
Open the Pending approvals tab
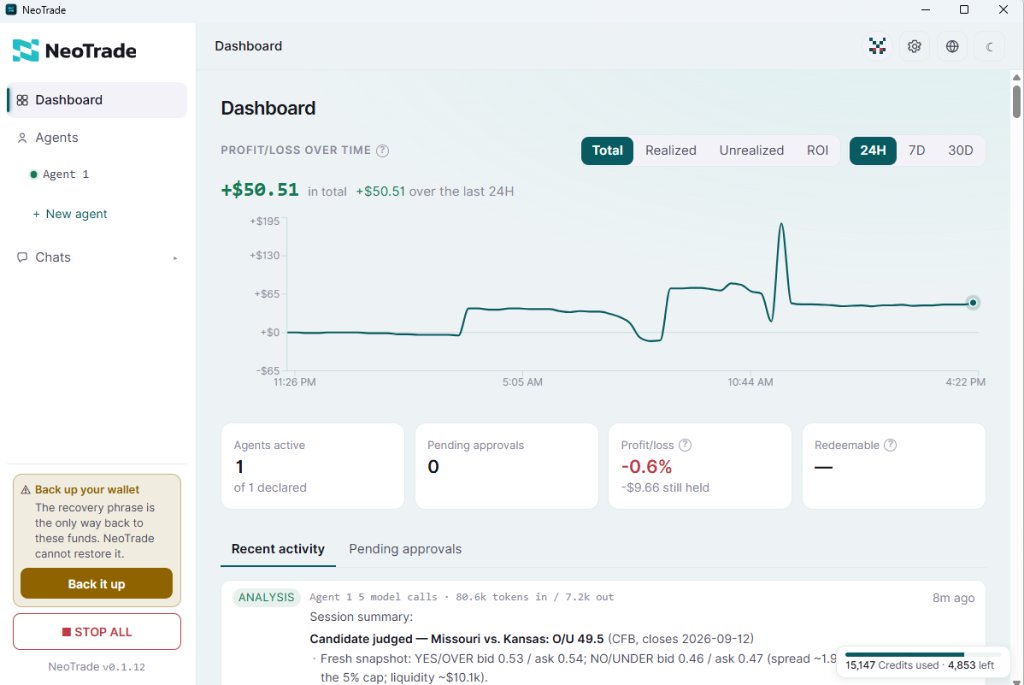(x=405, y=549)
